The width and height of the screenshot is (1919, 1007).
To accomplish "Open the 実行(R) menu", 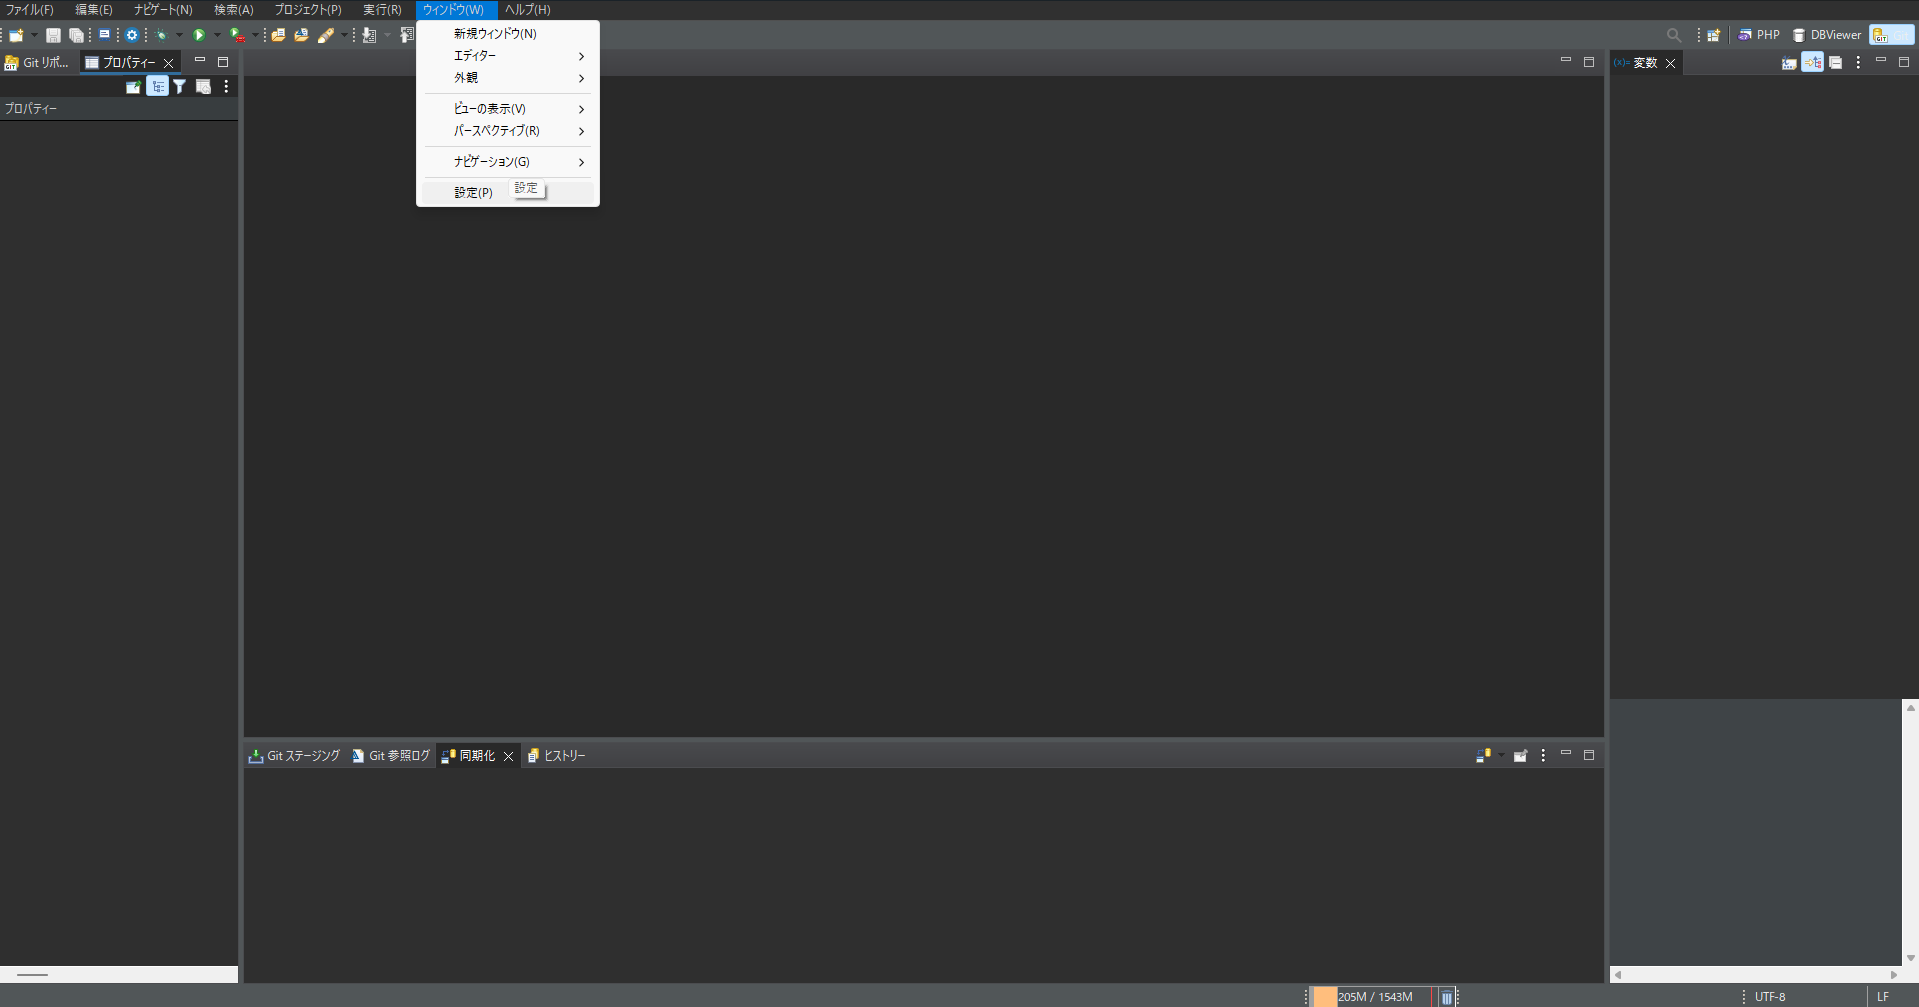I will pos(382,10).
